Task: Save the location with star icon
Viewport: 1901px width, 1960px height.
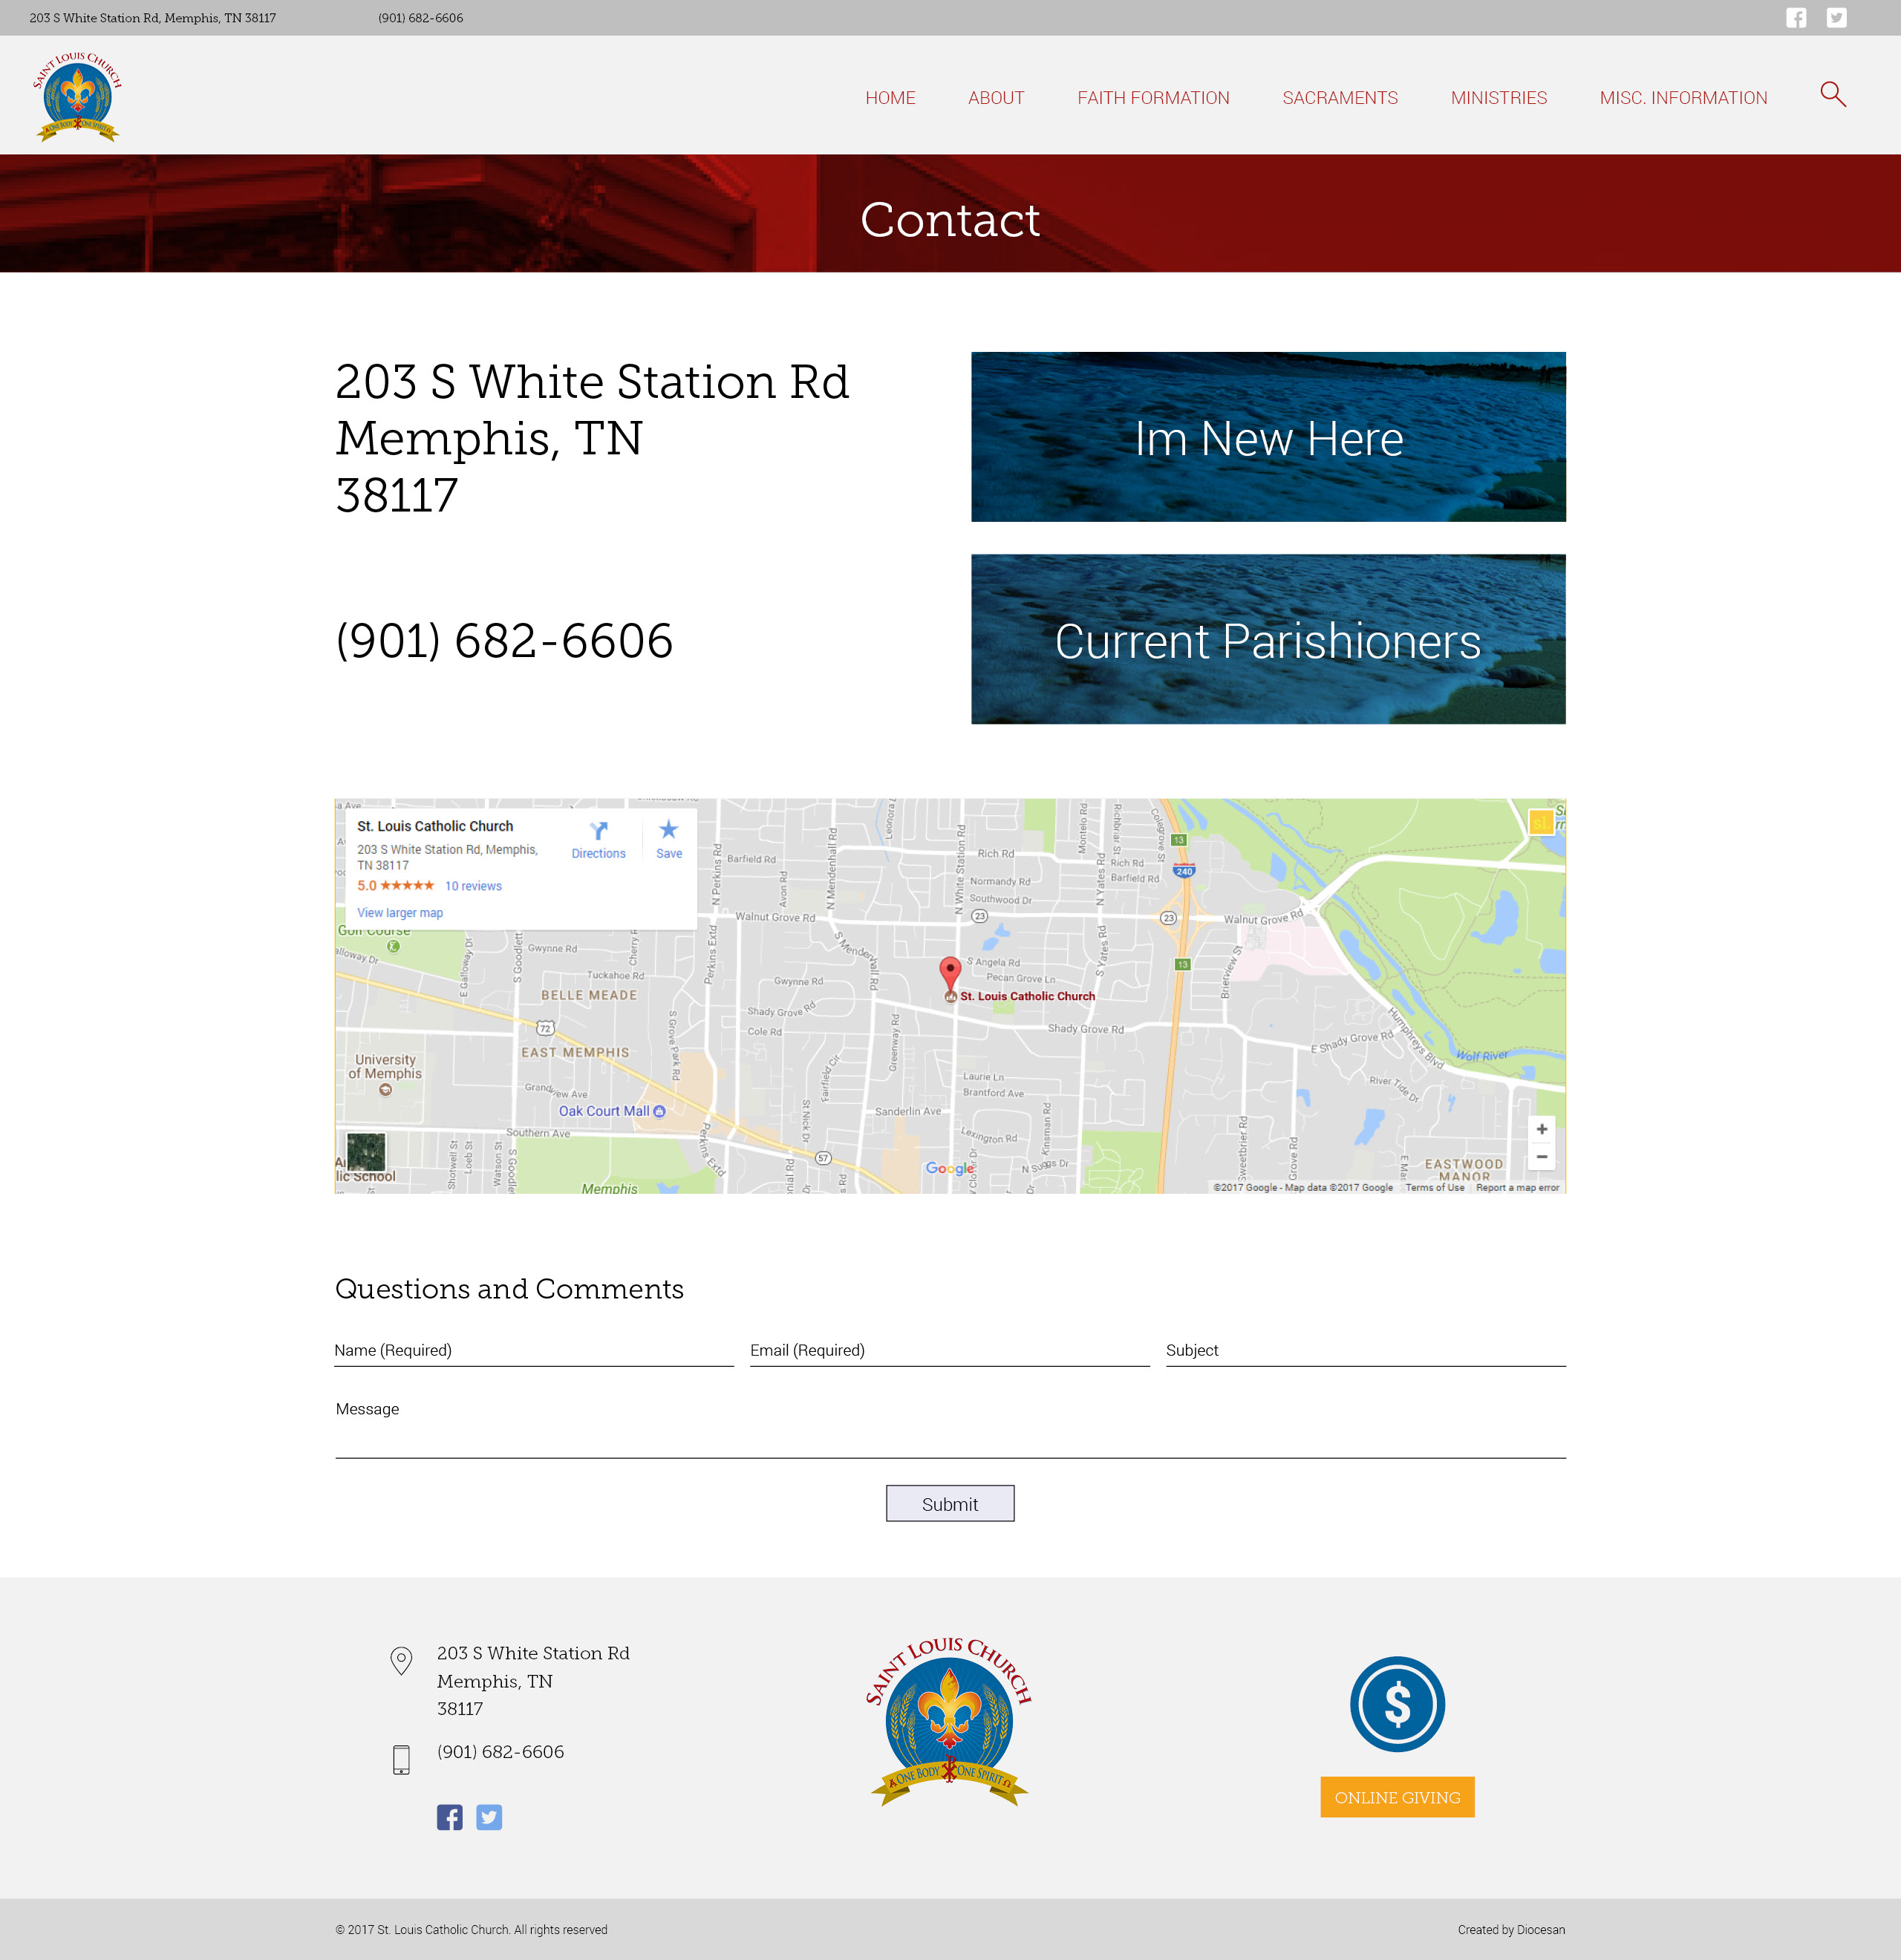Action: tap(668, 831)
